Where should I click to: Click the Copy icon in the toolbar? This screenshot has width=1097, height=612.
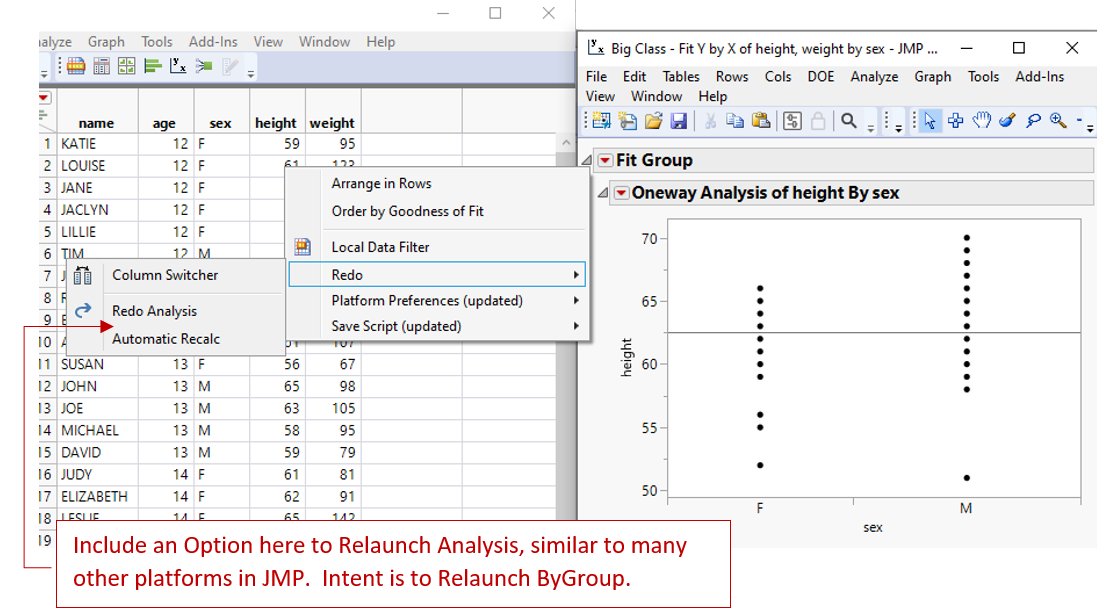pyautogui.click(x=734, y=120)
